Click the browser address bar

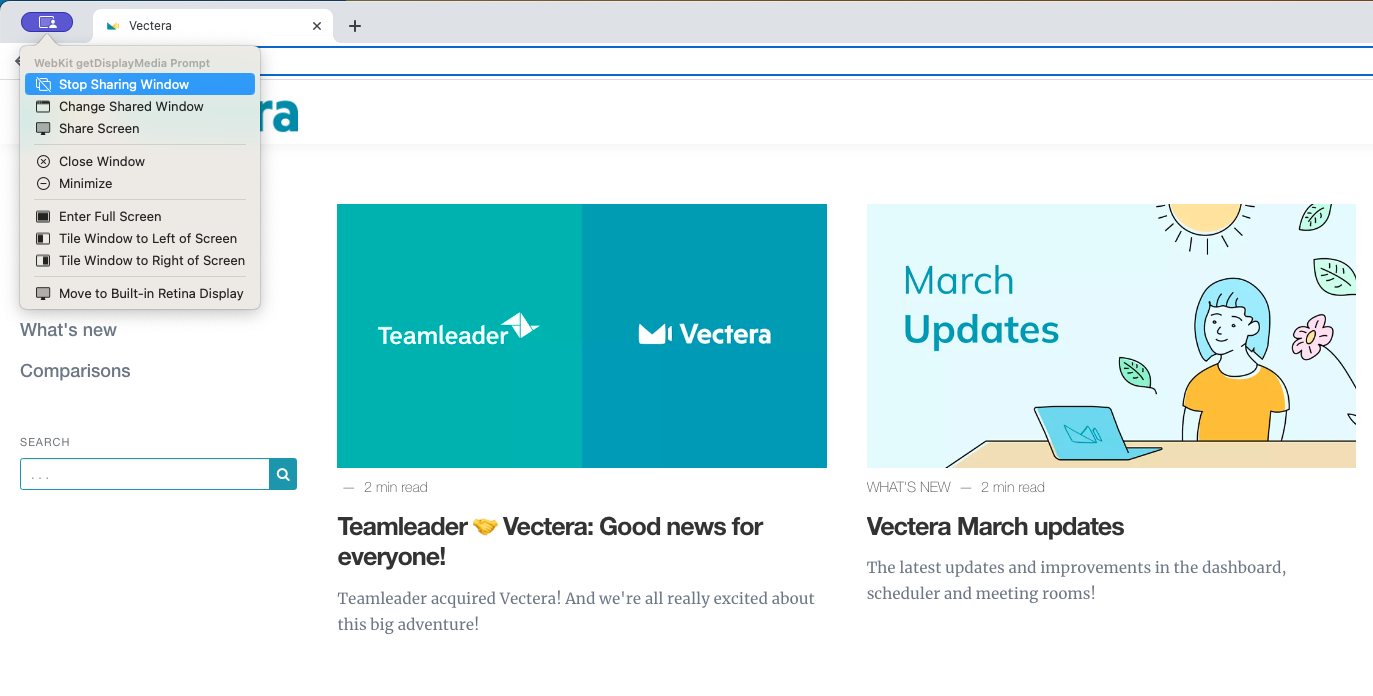point(816,61)
